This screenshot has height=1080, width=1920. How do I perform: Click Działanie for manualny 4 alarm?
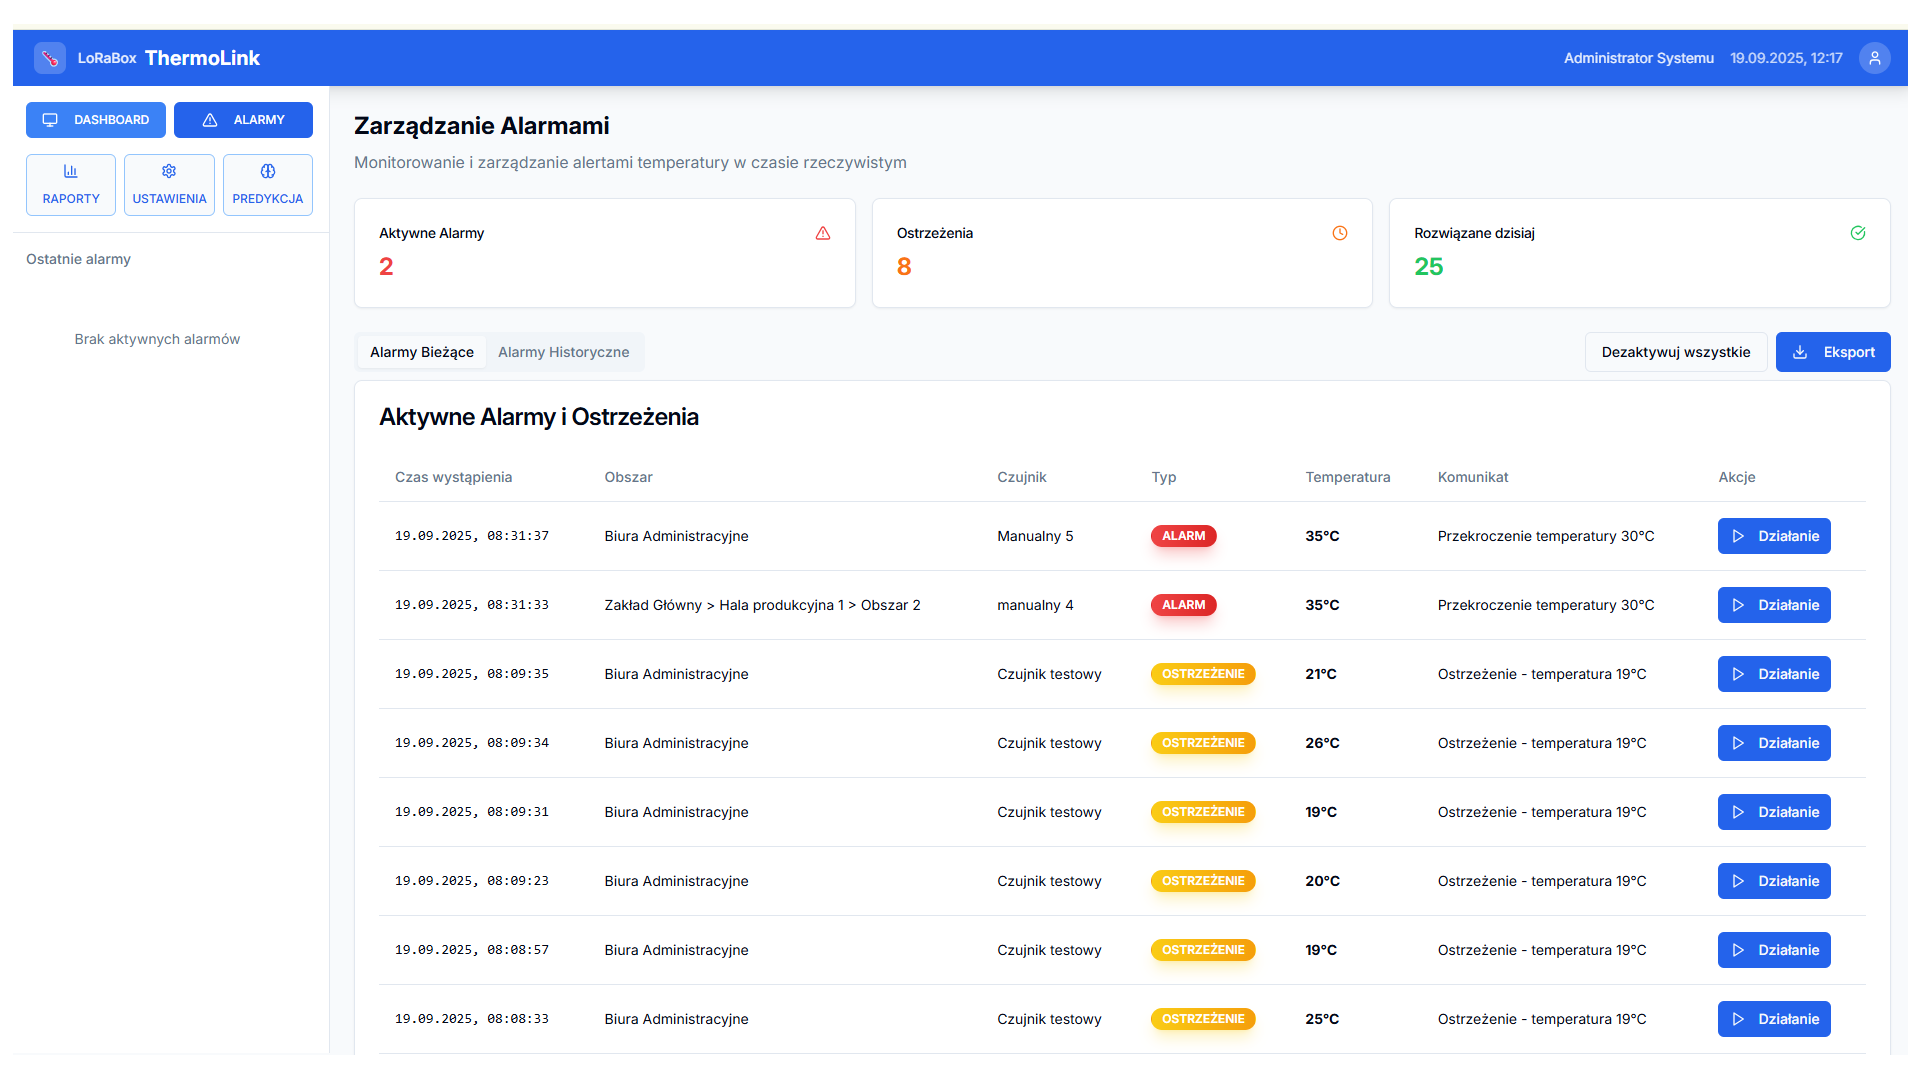pyautogui.click(x=1773, y=605)
